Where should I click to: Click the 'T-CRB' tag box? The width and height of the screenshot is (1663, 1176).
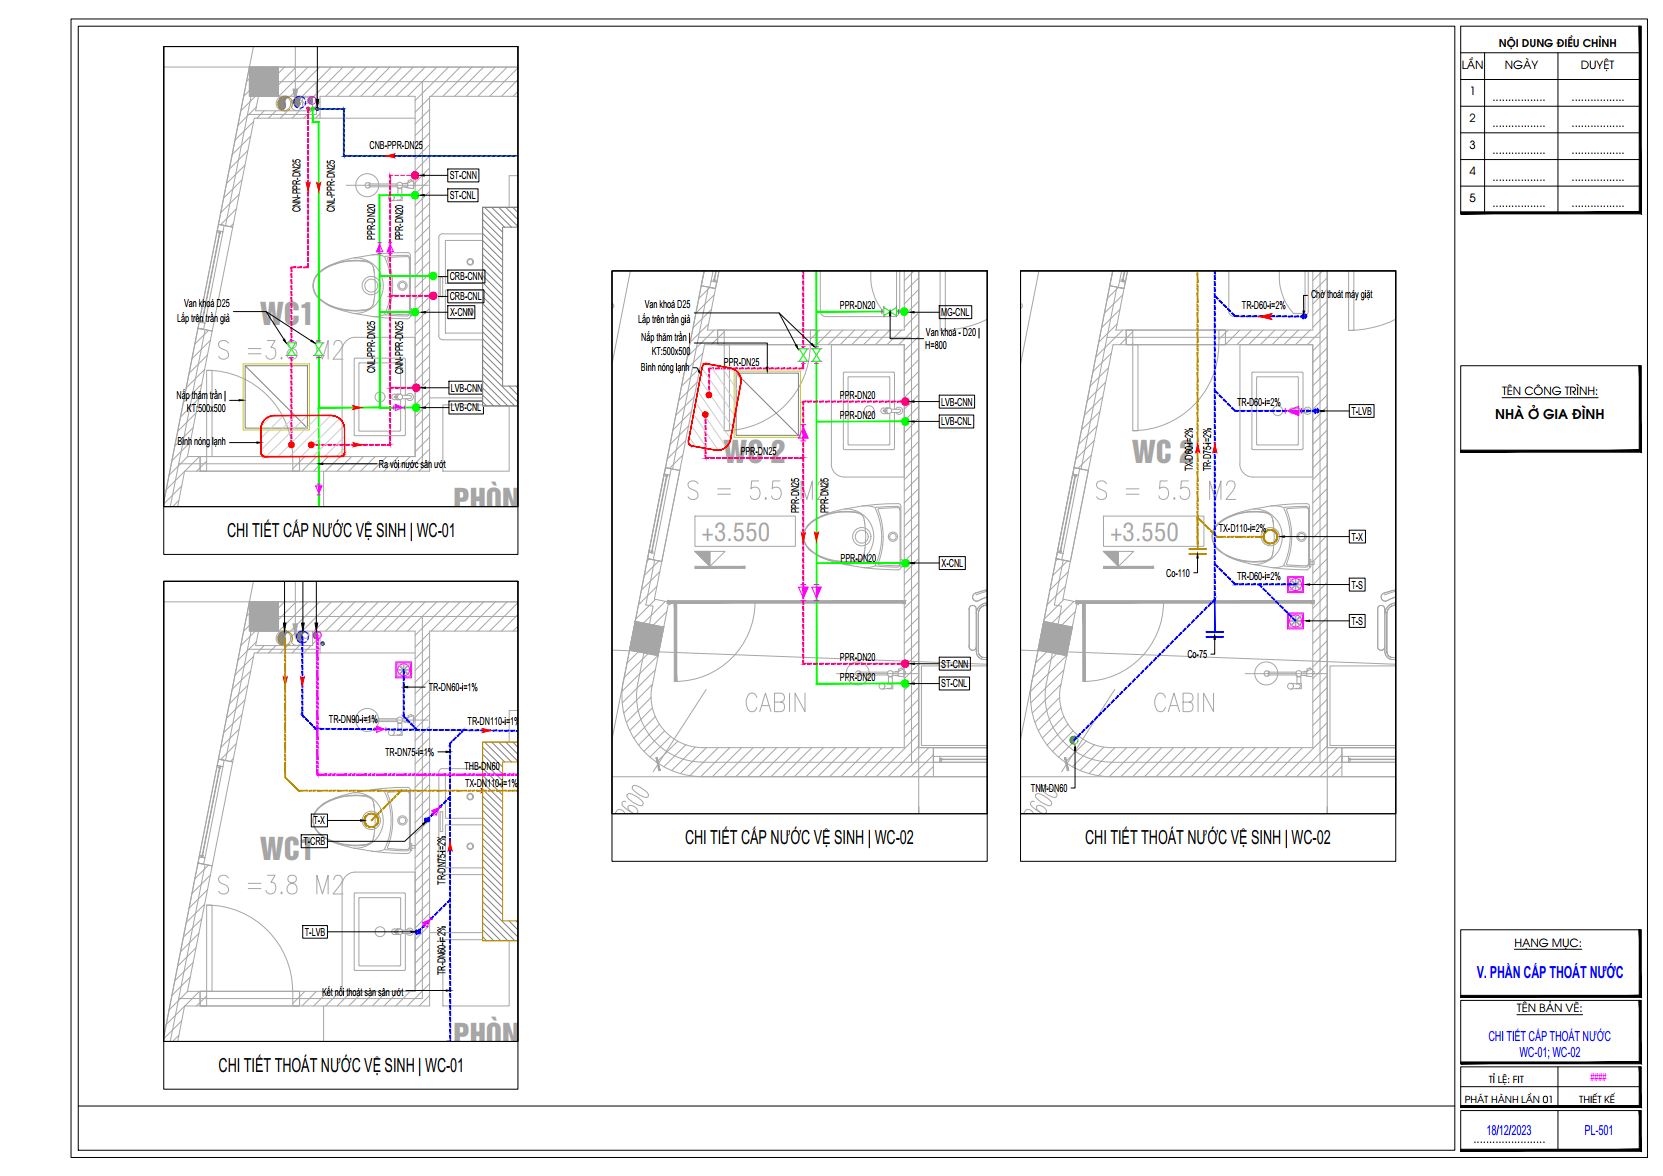[314, 841]
